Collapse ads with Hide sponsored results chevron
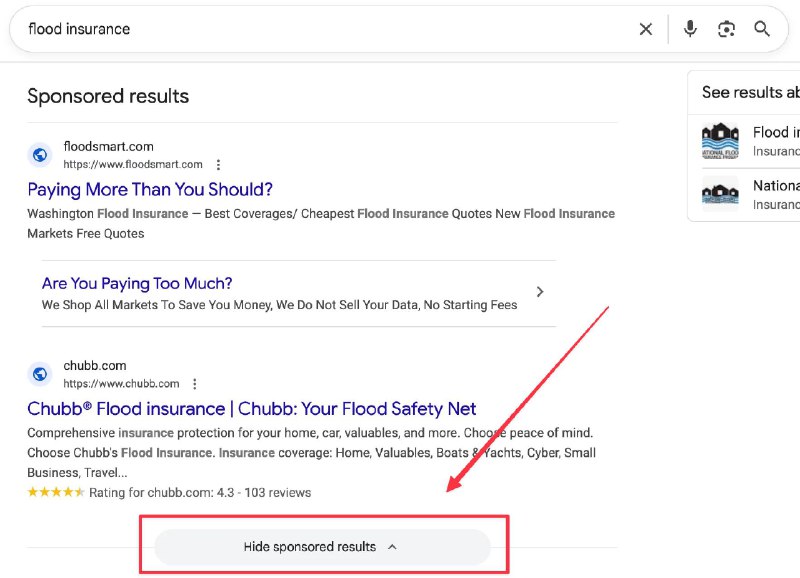 tap(393, 547)
